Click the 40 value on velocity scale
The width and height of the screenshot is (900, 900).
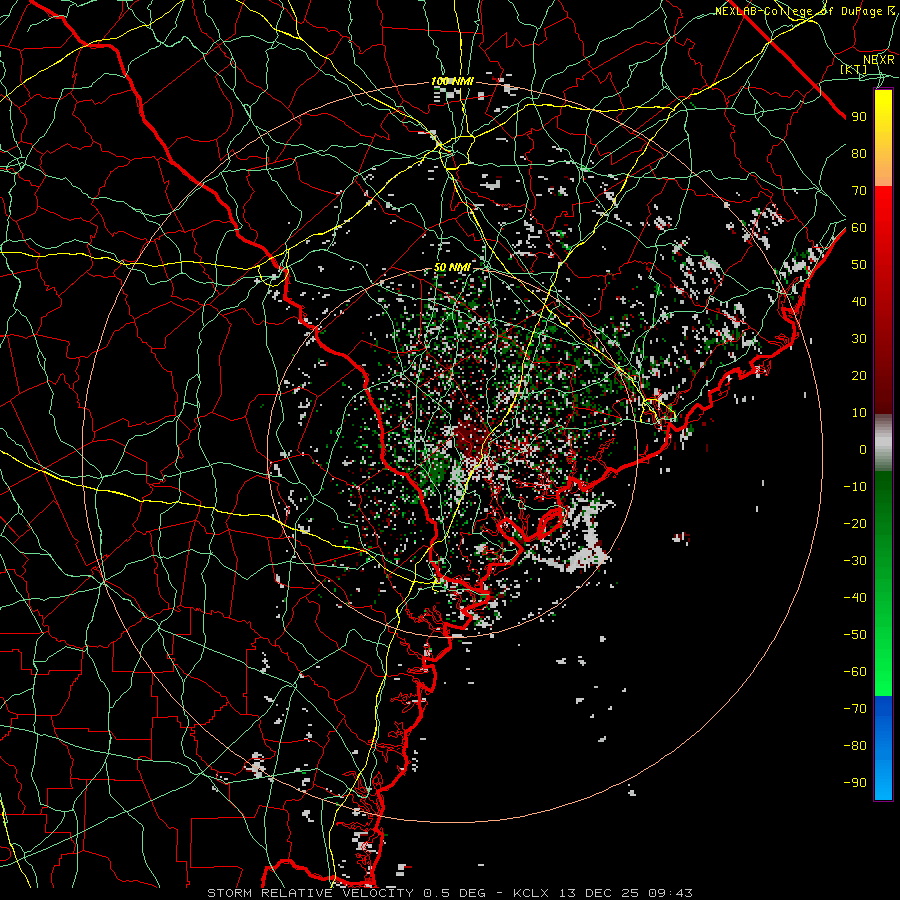coord(859,301)
